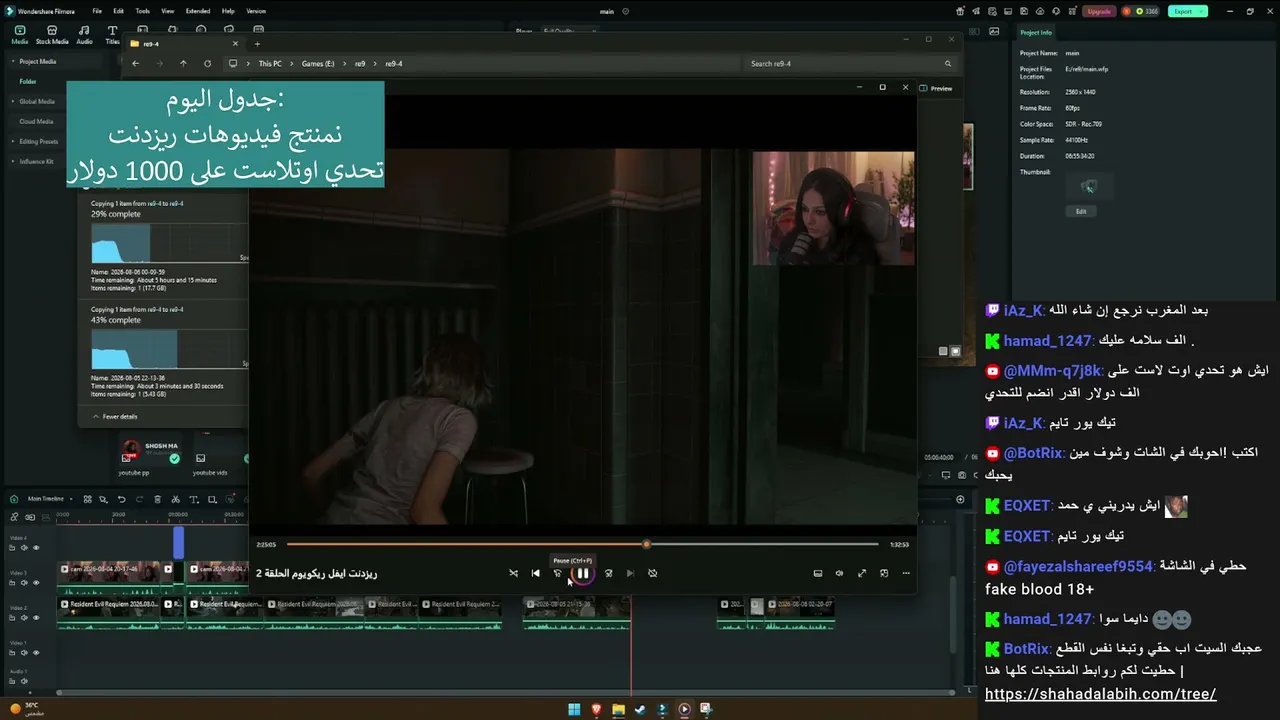Screen dimensions: 1280x720
Task: Click the Search re9-4 field in Explorer
Action: click(x=850, y=63)
